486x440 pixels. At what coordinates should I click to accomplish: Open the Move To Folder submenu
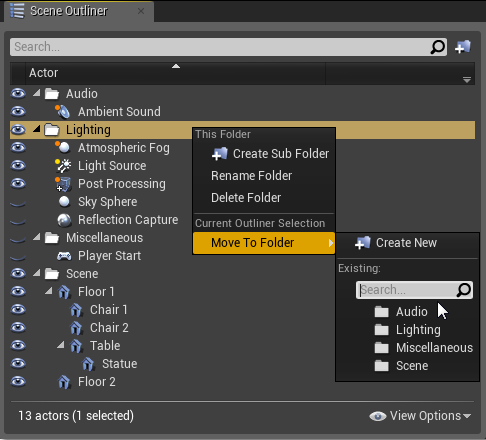pyautogui.click(x=264, y=243)
